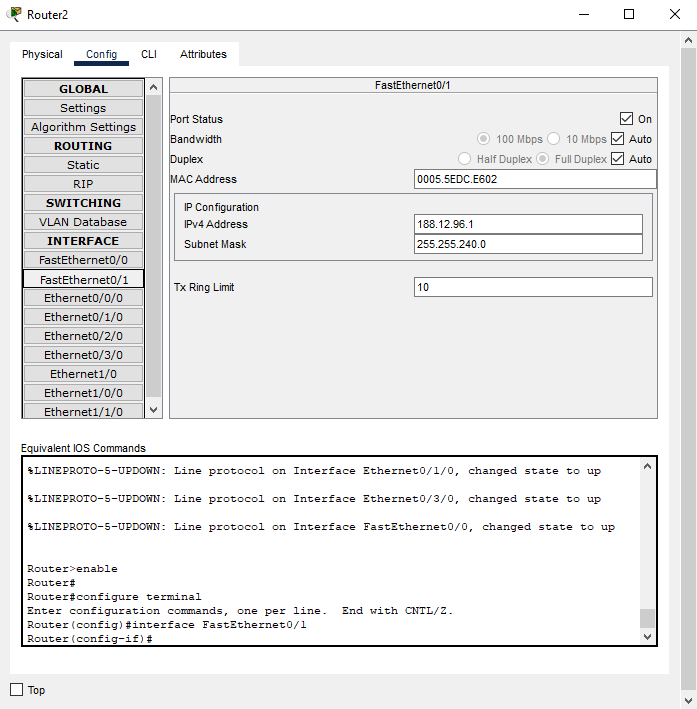This screenshot has width=697, height=709.
Task: Select interface Ethernet0/1/0
Action: (83, 317)
